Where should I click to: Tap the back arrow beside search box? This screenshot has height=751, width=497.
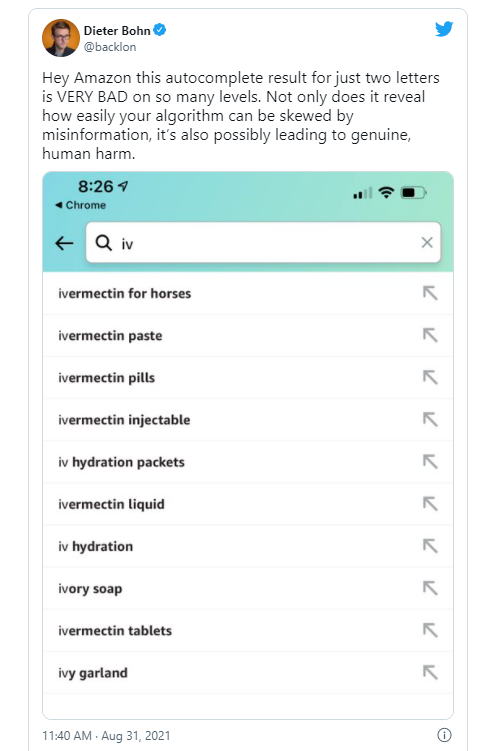click(64, 243)
